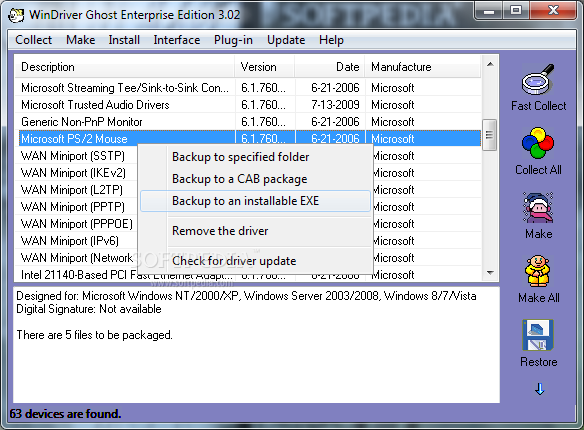
Task: Choose Backup to an installable EXE
Action: (x=256, y=201)
